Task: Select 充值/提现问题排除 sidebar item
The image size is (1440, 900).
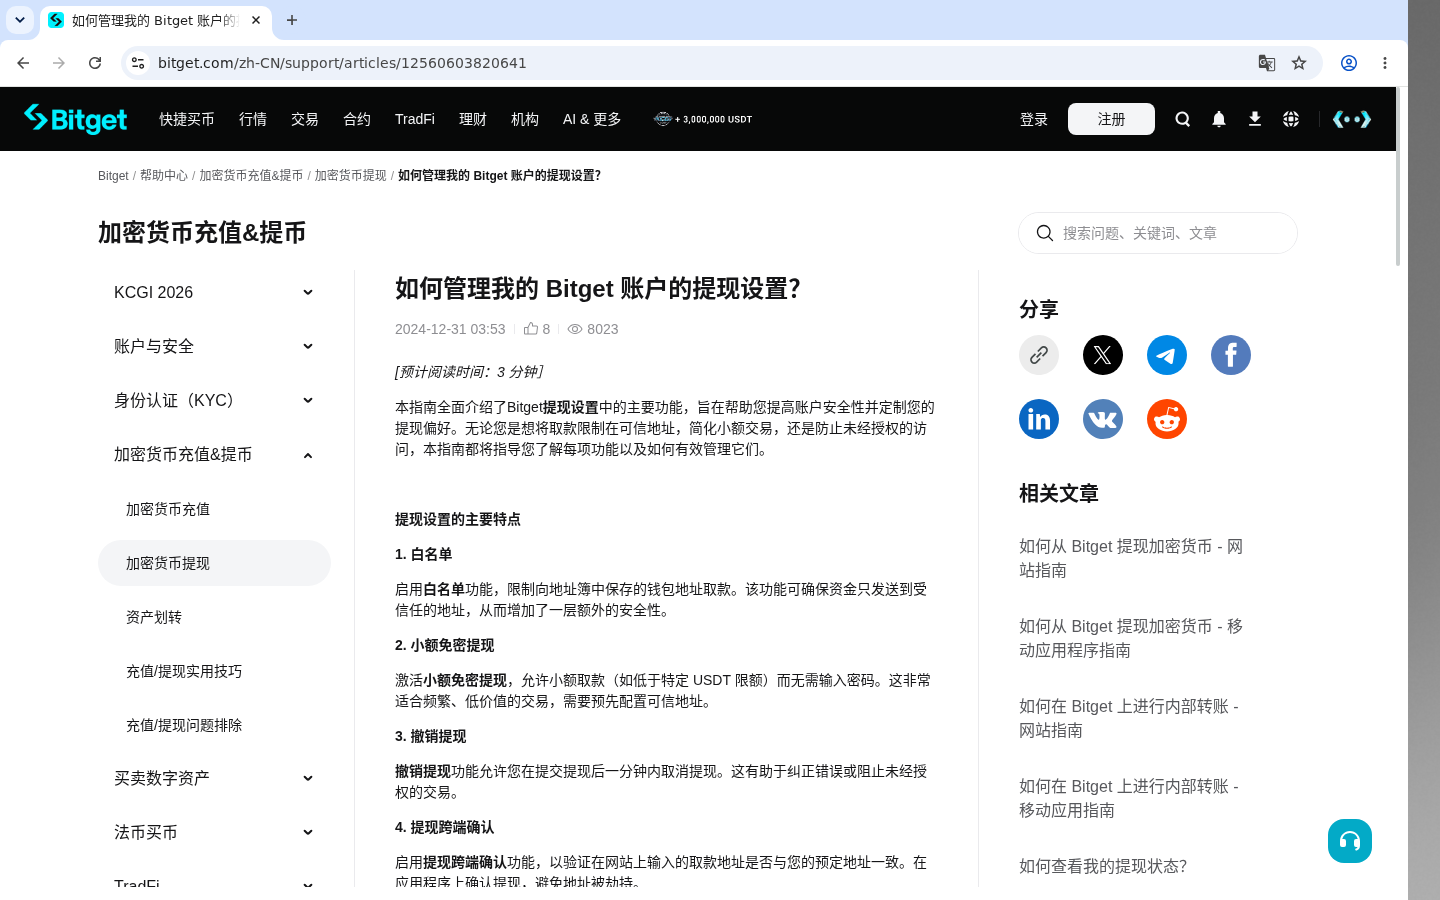Action: click(214, 725)
